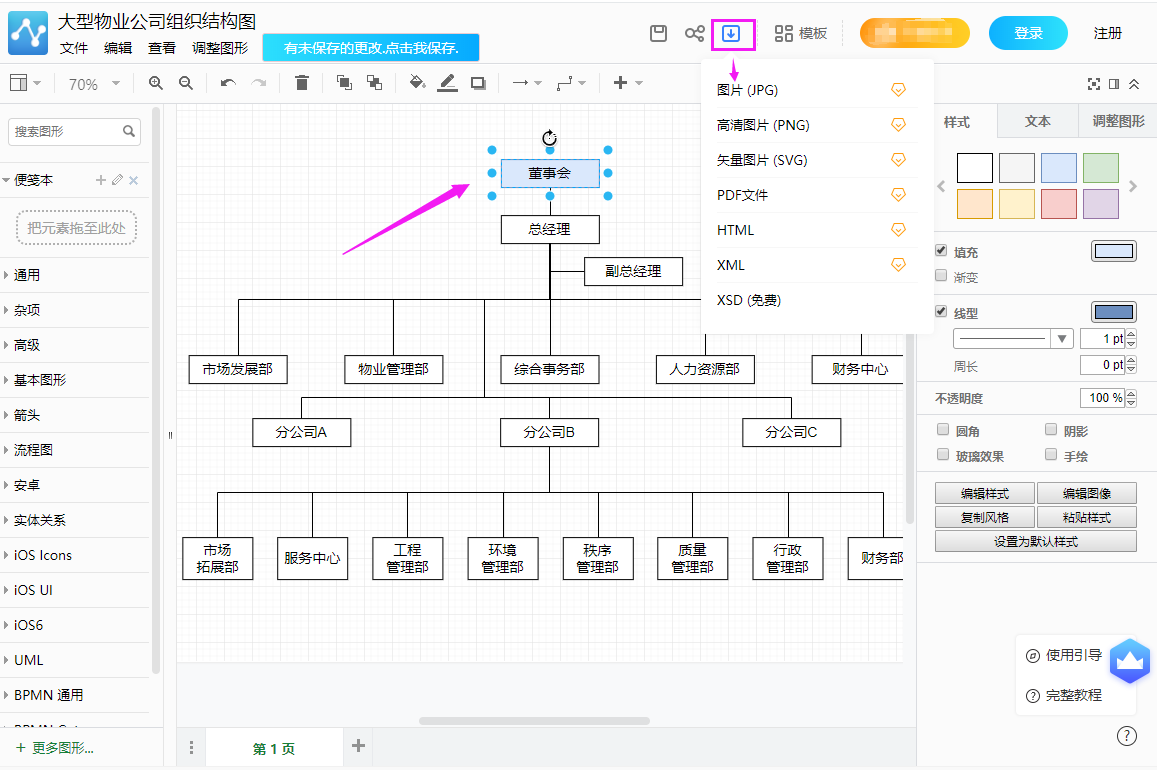This screenshot has width=1157, height=770.
Task: Select the Delete tool in the toolbar
Action: [301, 84]
